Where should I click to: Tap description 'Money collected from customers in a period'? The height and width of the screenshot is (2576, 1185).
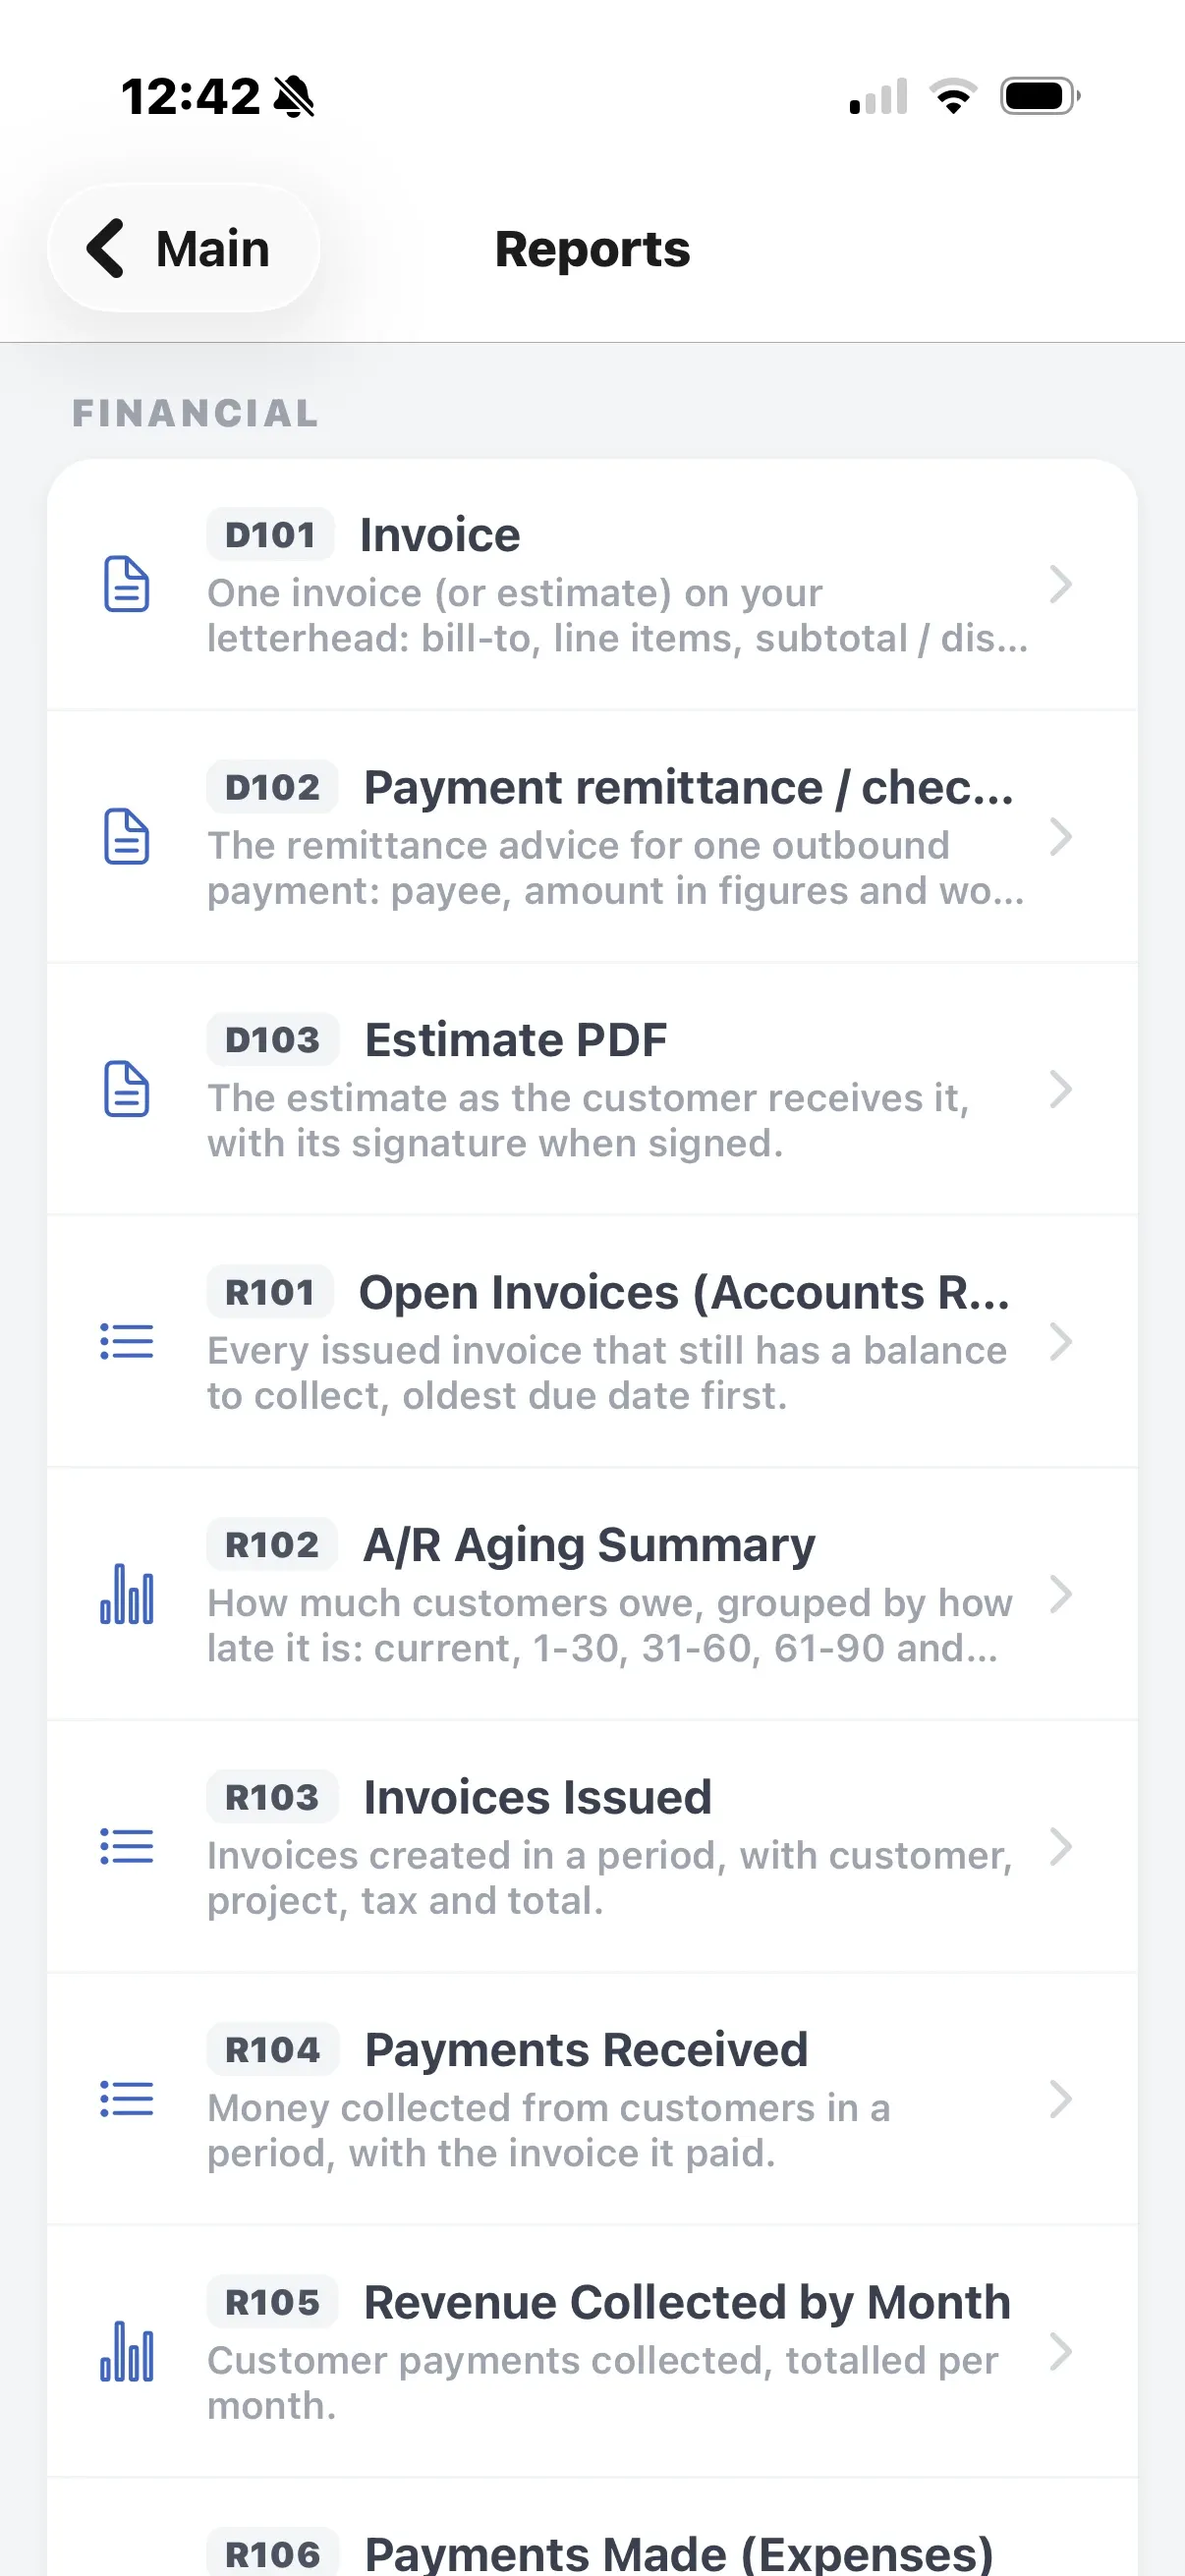pyautogui.click(x=549, y=2131)
